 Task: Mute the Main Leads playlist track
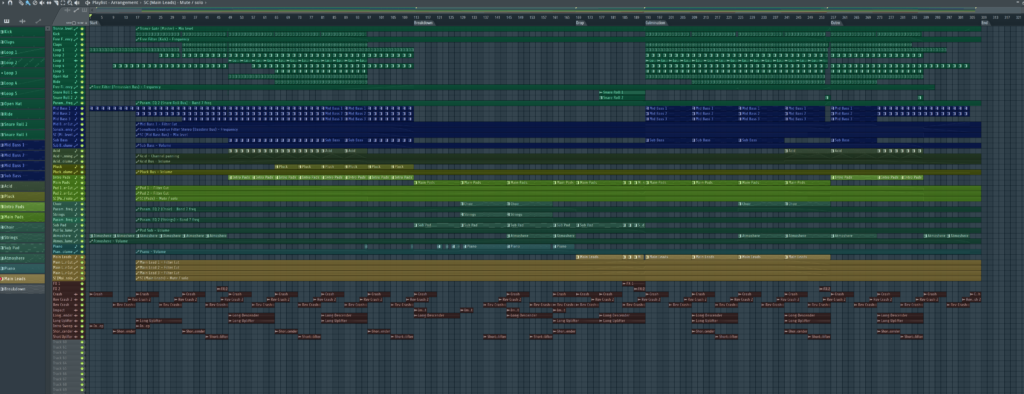82,257
